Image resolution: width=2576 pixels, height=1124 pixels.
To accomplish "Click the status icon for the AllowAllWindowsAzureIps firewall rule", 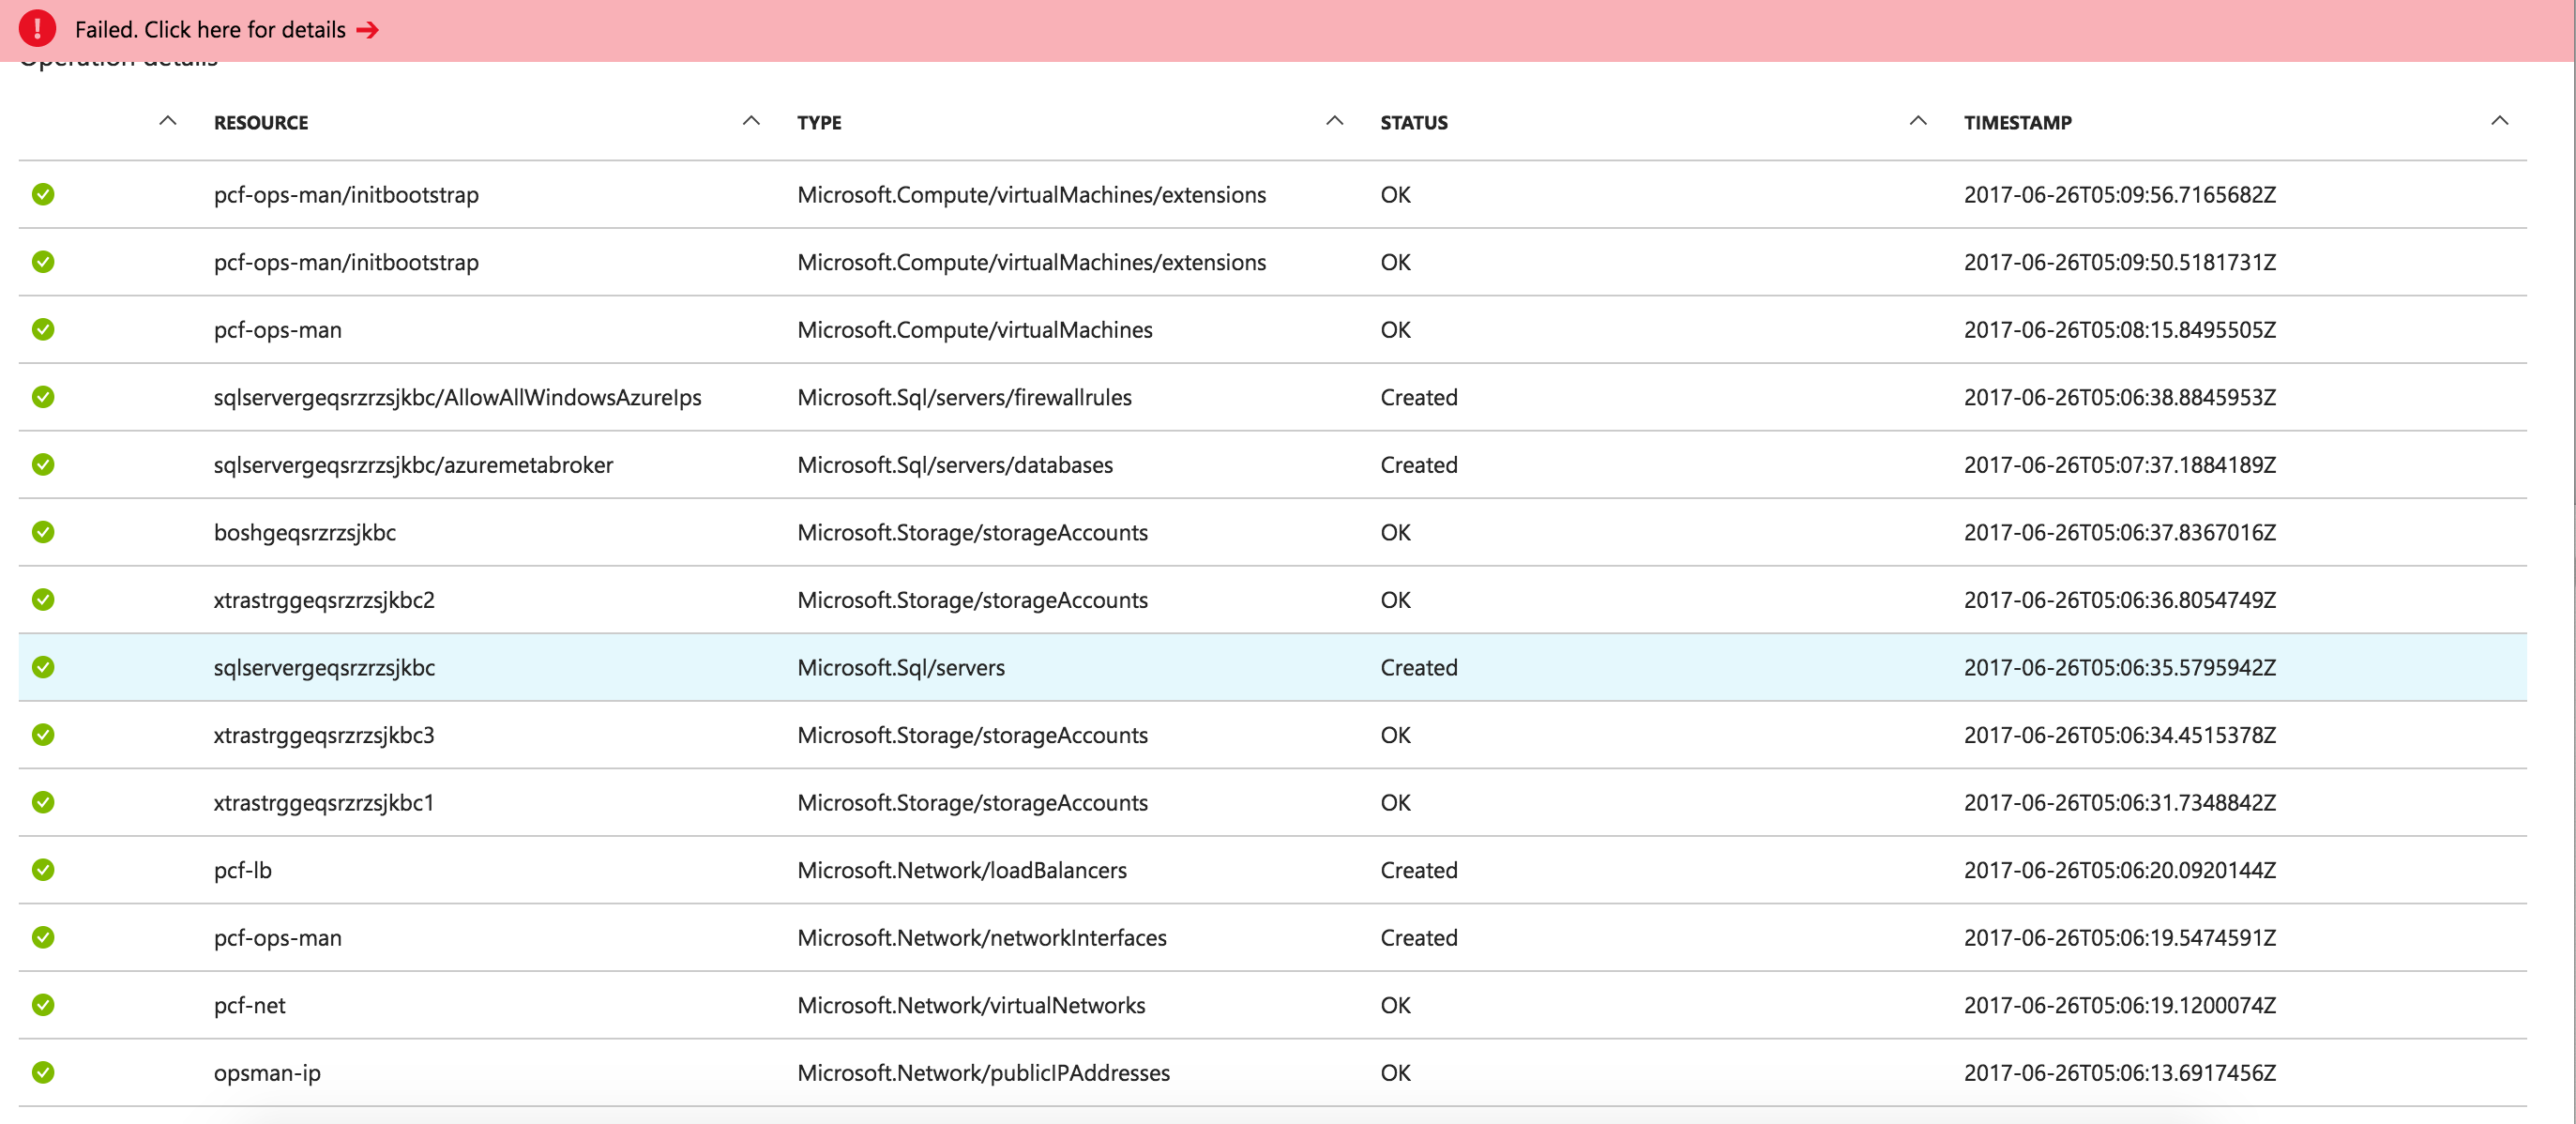I will tap(43, 397).
